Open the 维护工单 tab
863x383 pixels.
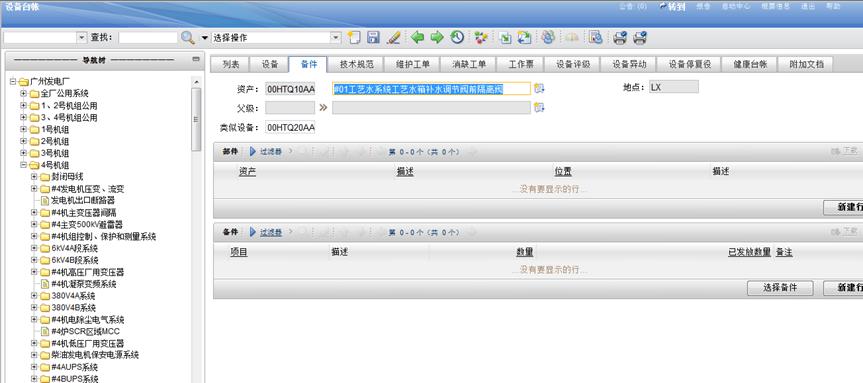coord(412,64)
